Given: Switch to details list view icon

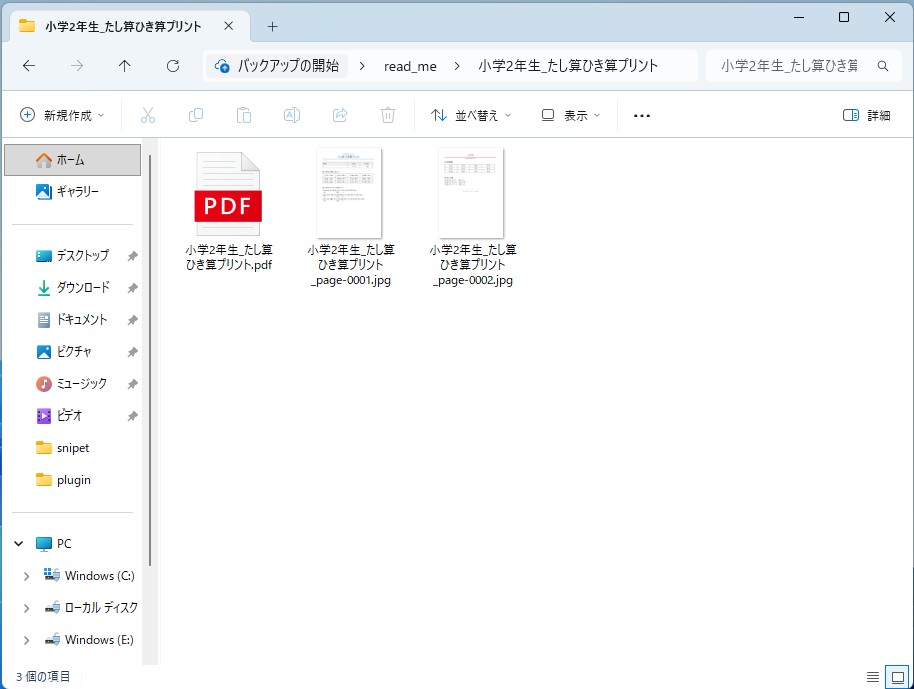Looking at the screenshot, I should tap(873, 677).
